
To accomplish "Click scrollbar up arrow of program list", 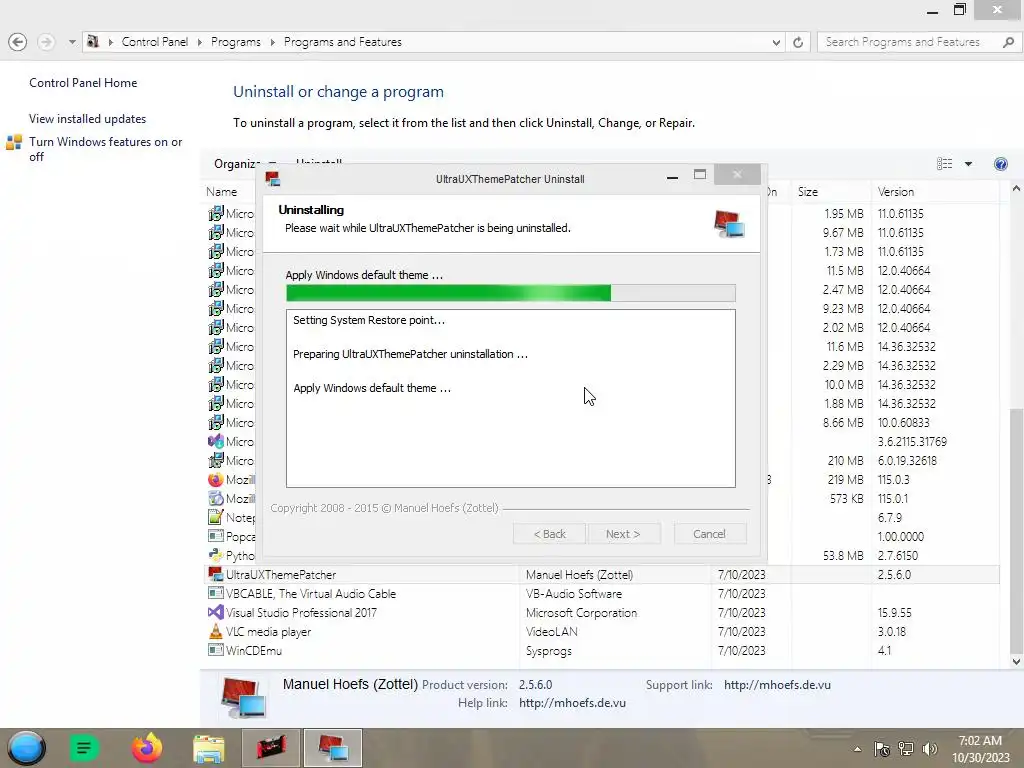I will [x=1016, y=189].
